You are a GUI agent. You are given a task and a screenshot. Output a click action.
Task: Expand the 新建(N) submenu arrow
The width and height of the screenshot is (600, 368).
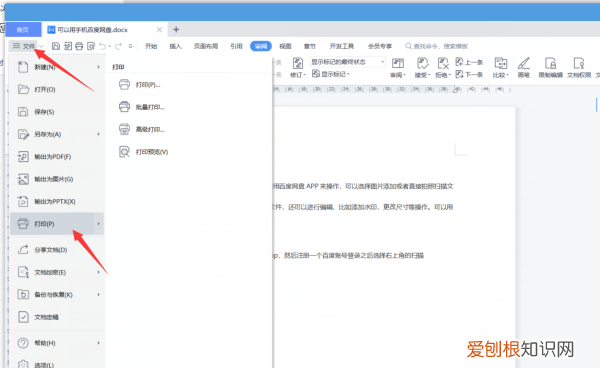(98, 67)
